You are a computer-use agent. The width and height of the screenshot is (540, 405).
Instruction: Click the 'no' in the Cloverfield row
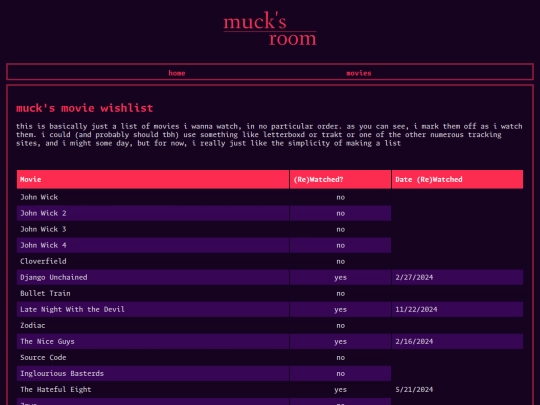tap(341, 262)
